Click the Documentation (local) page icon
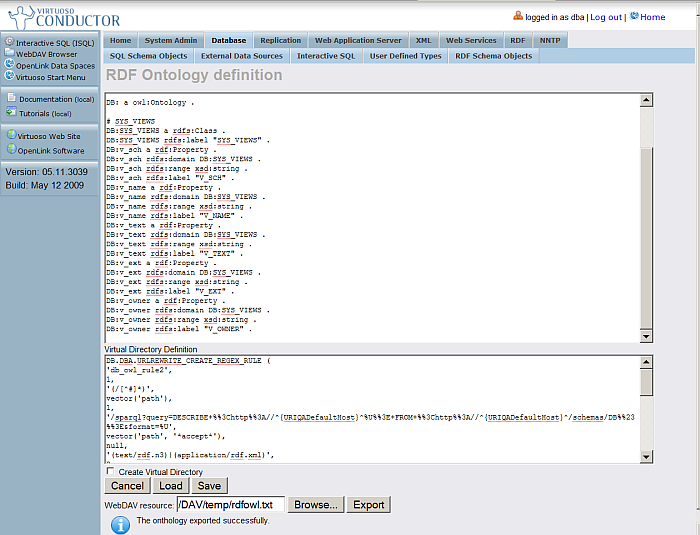Screen dimensions: 700x535 tap(12, 97)
